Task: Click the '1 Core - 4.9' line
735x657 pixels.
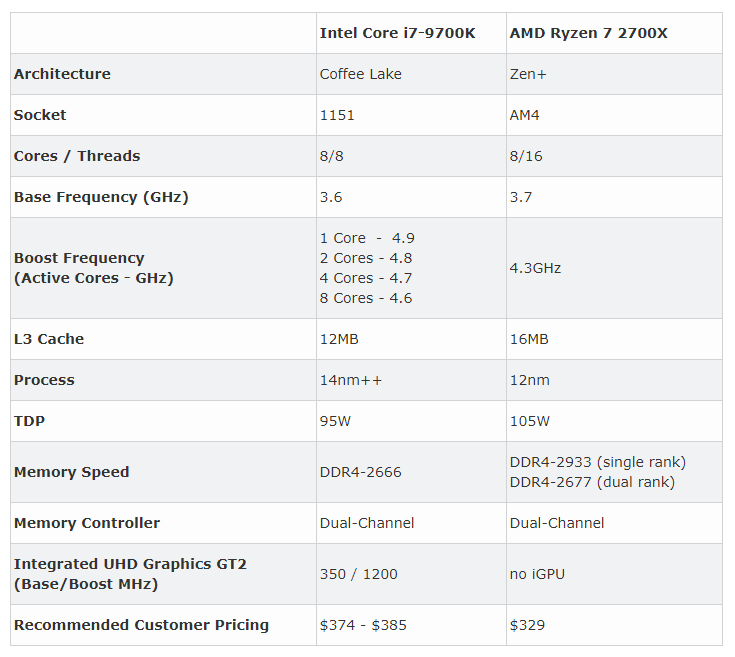Action: tap(367, 238)
